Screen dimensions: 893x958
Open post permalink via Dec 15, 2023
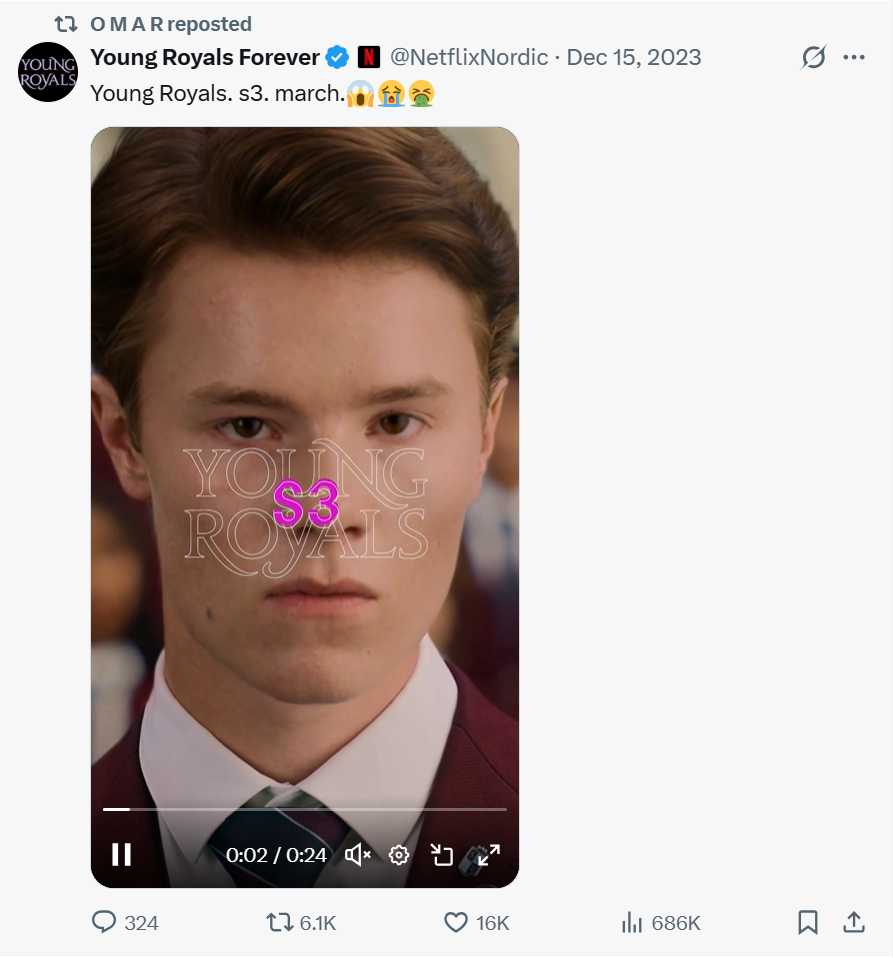tap(634, 57)
